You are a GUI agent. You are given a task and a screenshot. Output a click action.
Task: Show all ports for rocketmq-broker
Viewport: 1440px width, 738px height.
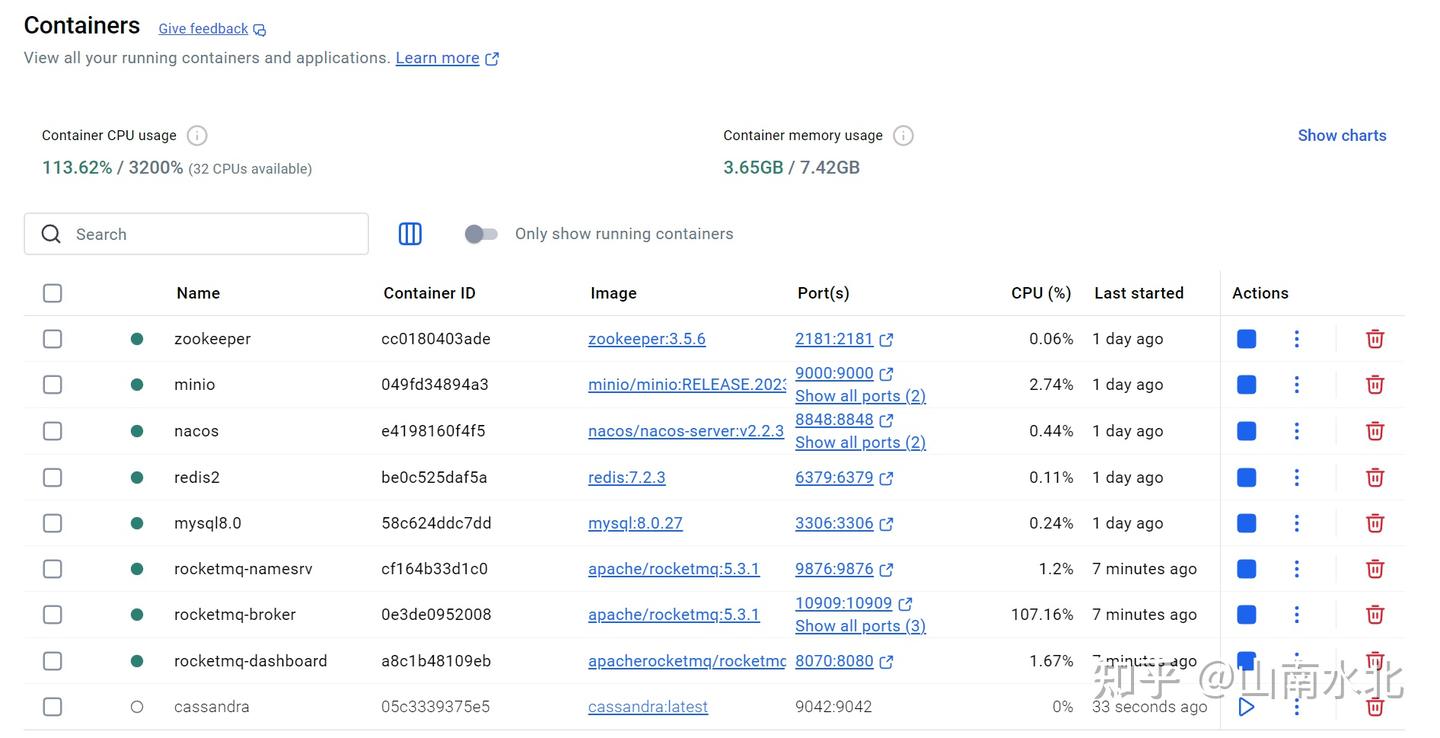(860, 626)
